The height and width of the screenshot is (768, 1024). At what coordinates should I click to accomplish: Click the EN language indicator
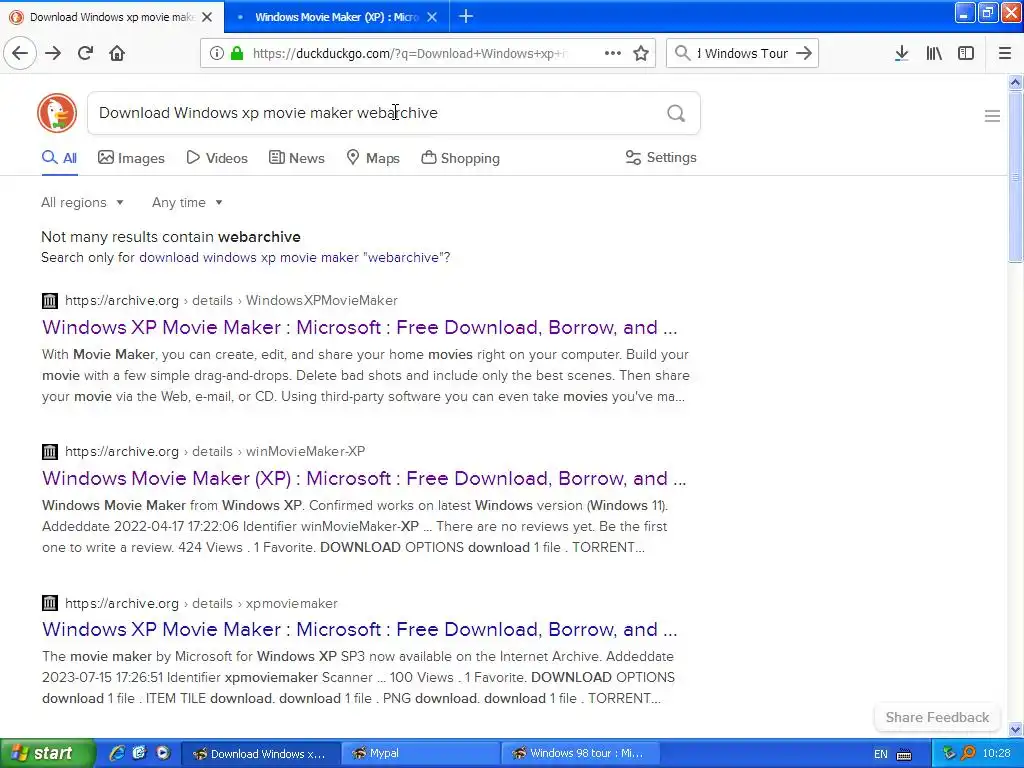pos(880,754)
